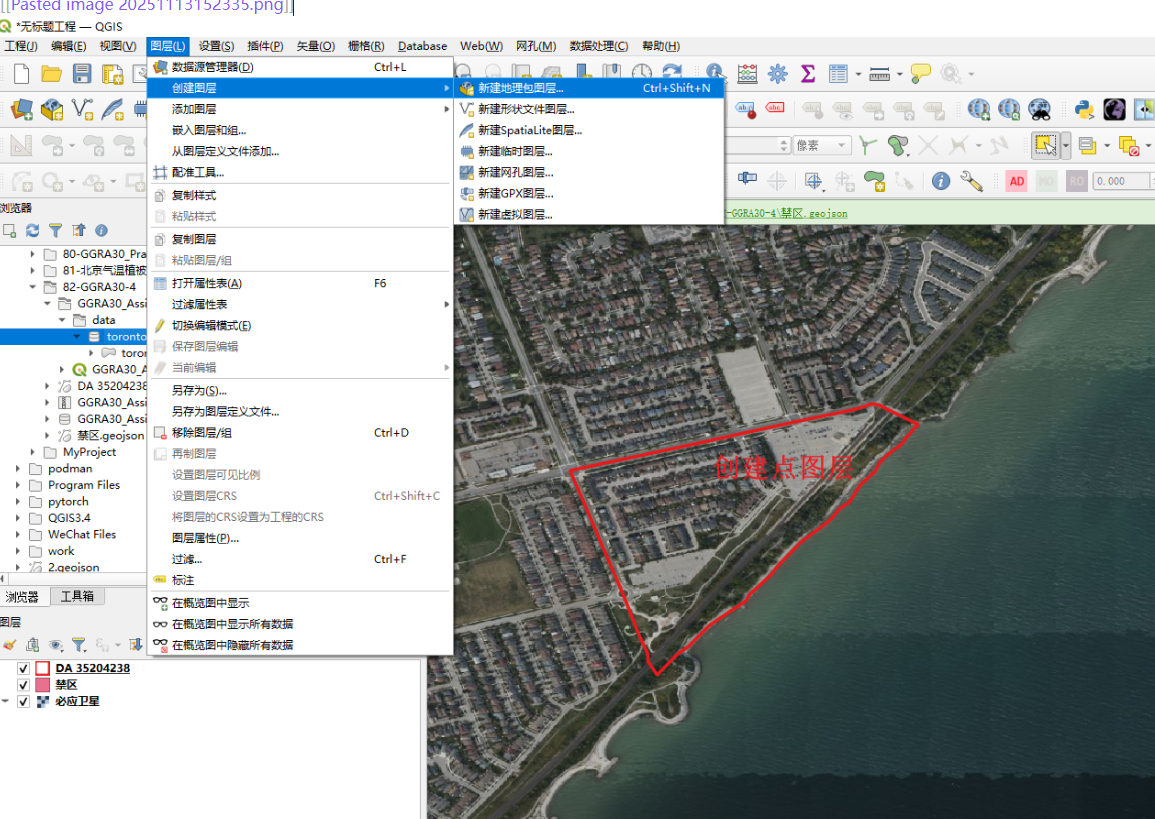Toggle visibility of 禁区 layer
The image size is (1155, 819).
23,685
